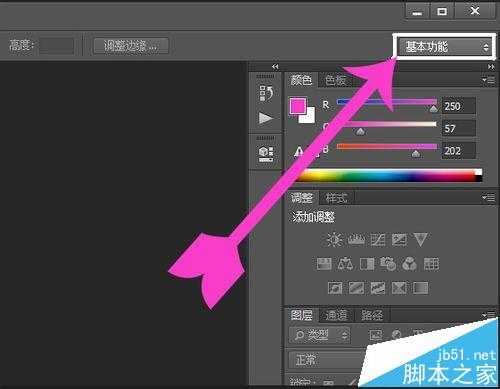Open the Color panel flyout menu
This screenshot has width=500, height=389.
click(x=488, y=80)
